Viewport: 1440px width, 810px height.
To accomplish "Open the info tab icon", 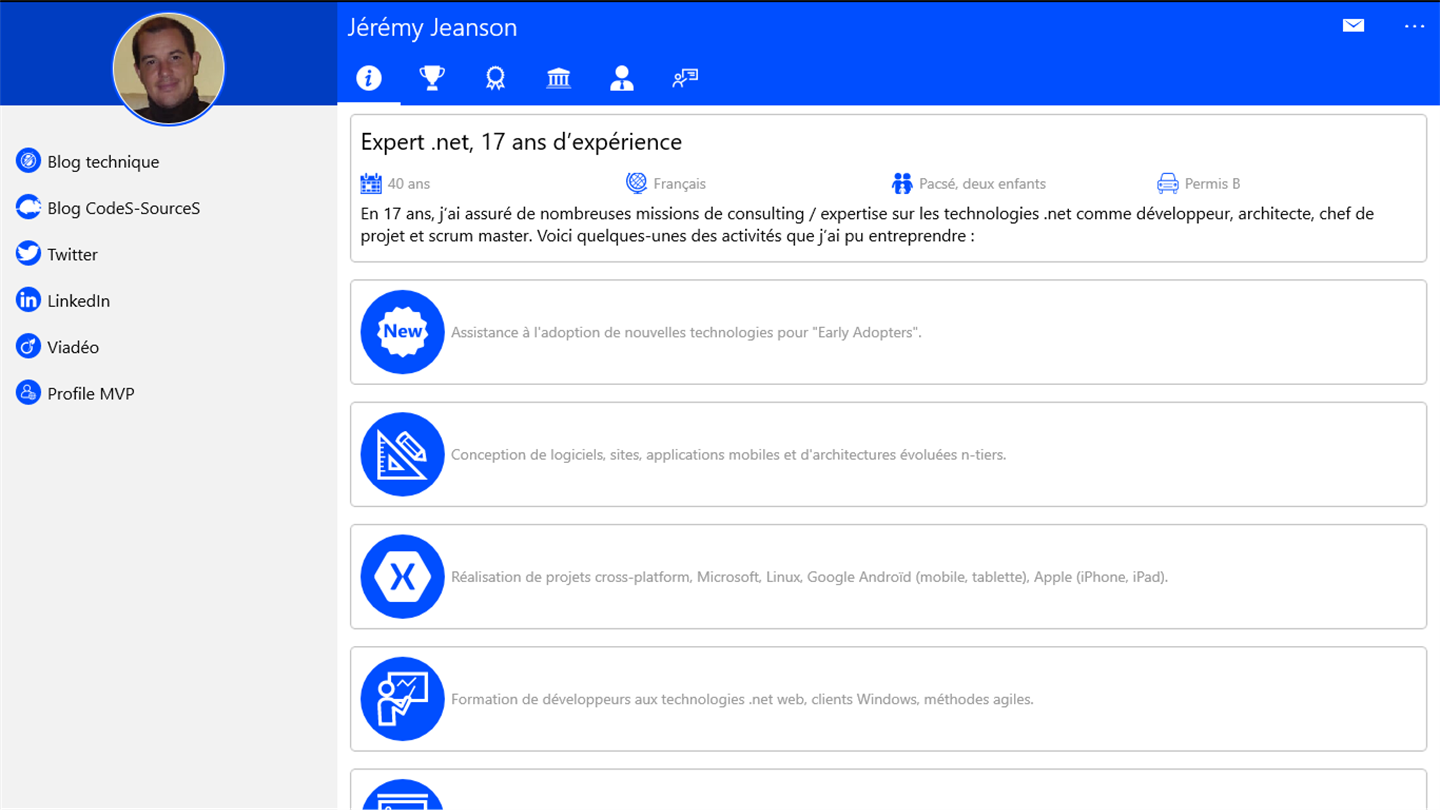I will (369, 78).
